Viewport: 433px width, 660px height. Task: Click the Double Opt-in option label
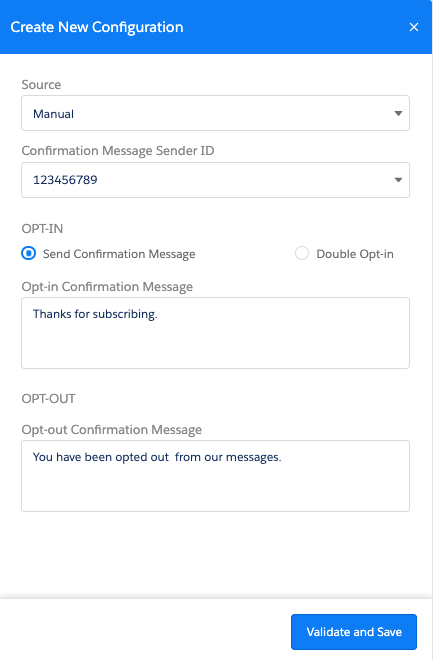pos(355,254)
